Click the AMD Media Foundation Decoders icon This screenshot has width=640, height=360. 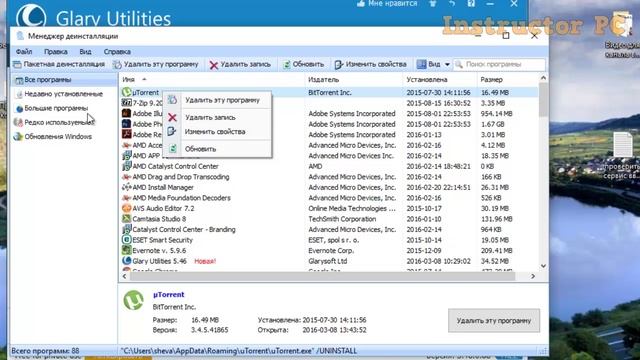[x=127, y=198]
